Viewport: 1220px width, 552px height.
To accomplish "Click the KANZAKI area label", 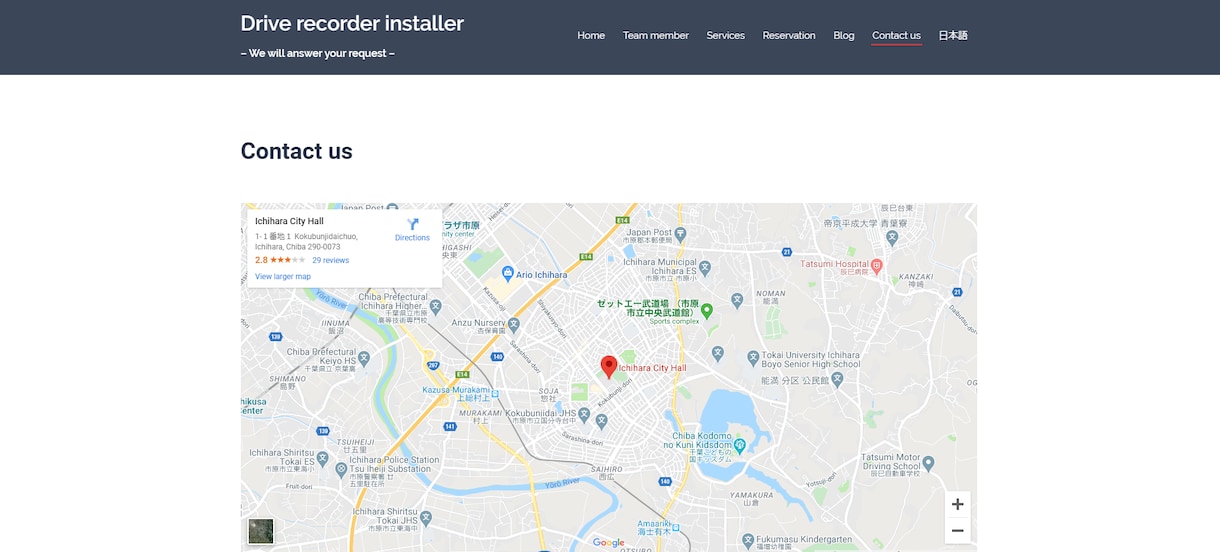I will click(916, 276).
